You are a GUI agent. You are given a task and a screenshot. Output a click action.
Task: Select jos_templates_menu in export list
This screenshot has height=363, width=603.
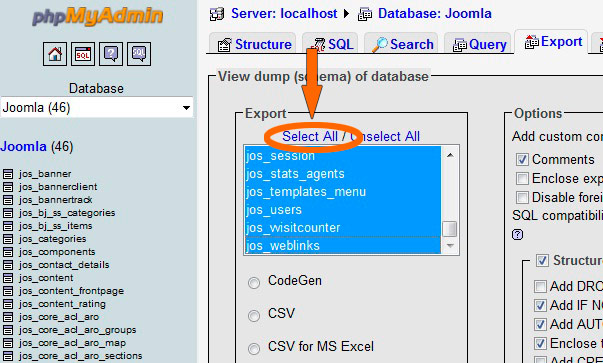click(343, 192)
